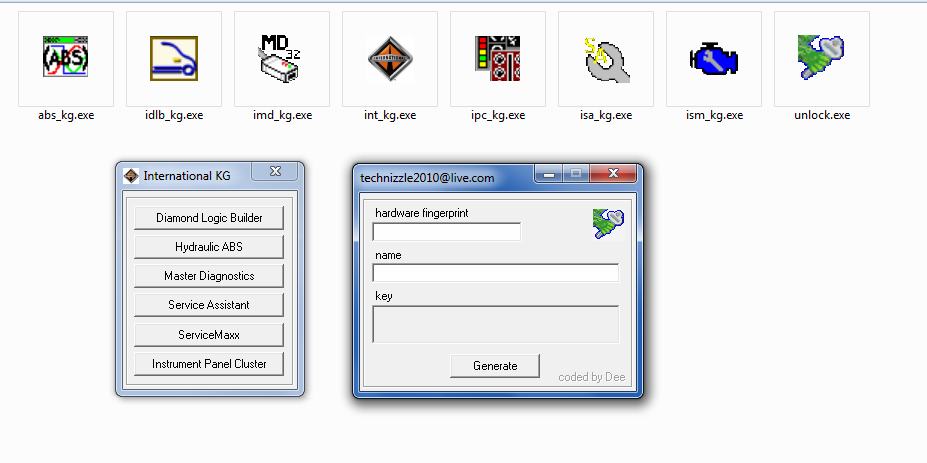The image size is (927, 463).
Task: Select the ism_kg.exe blue engine icon
Action: (714, 59)
